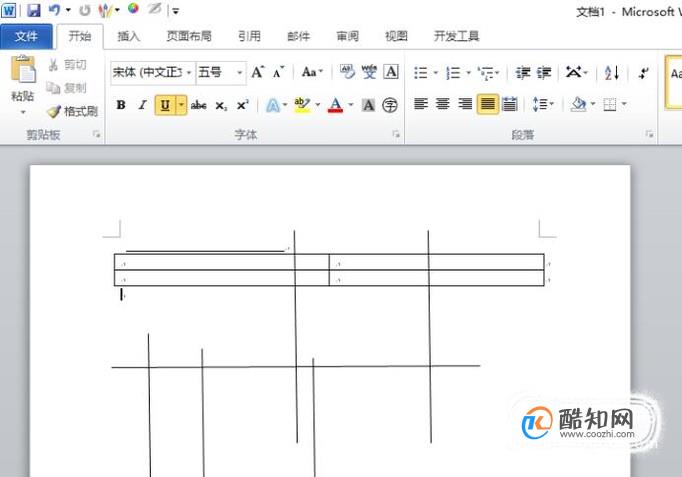Open the File (文件) tab

click(x=26, y=37)
